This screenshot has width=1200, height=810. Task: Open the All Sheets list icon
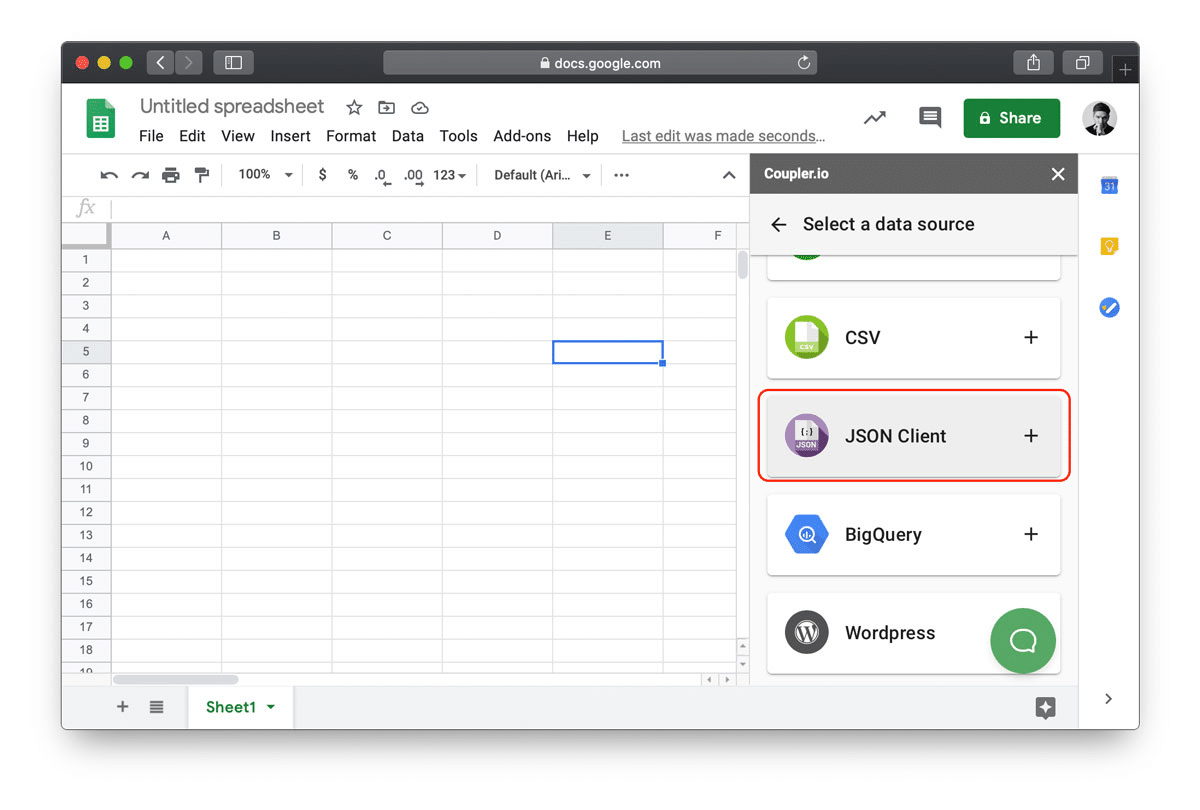click(157, 707)
